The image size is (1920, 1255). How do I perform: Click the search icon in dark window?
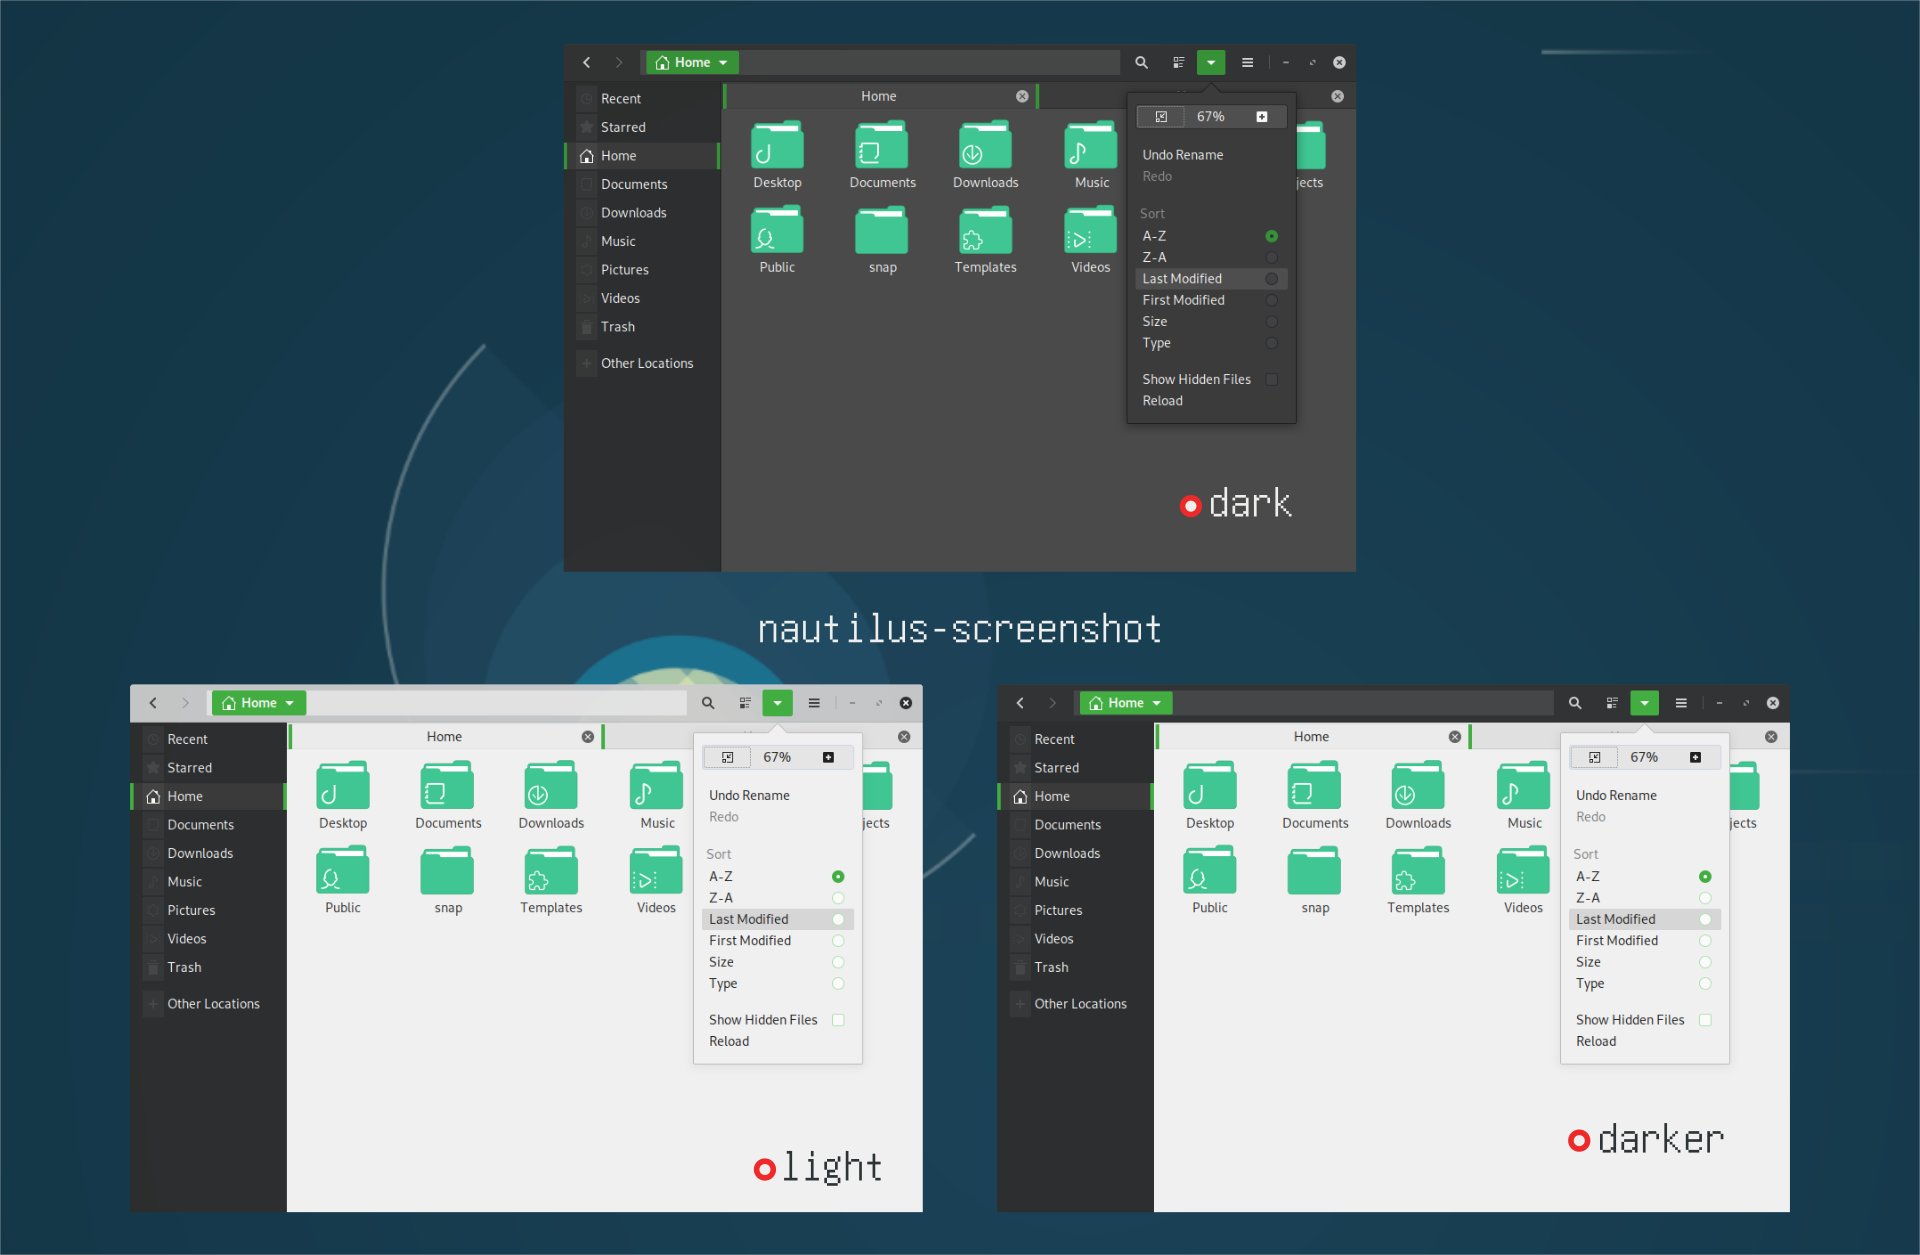coord(1141,62)
